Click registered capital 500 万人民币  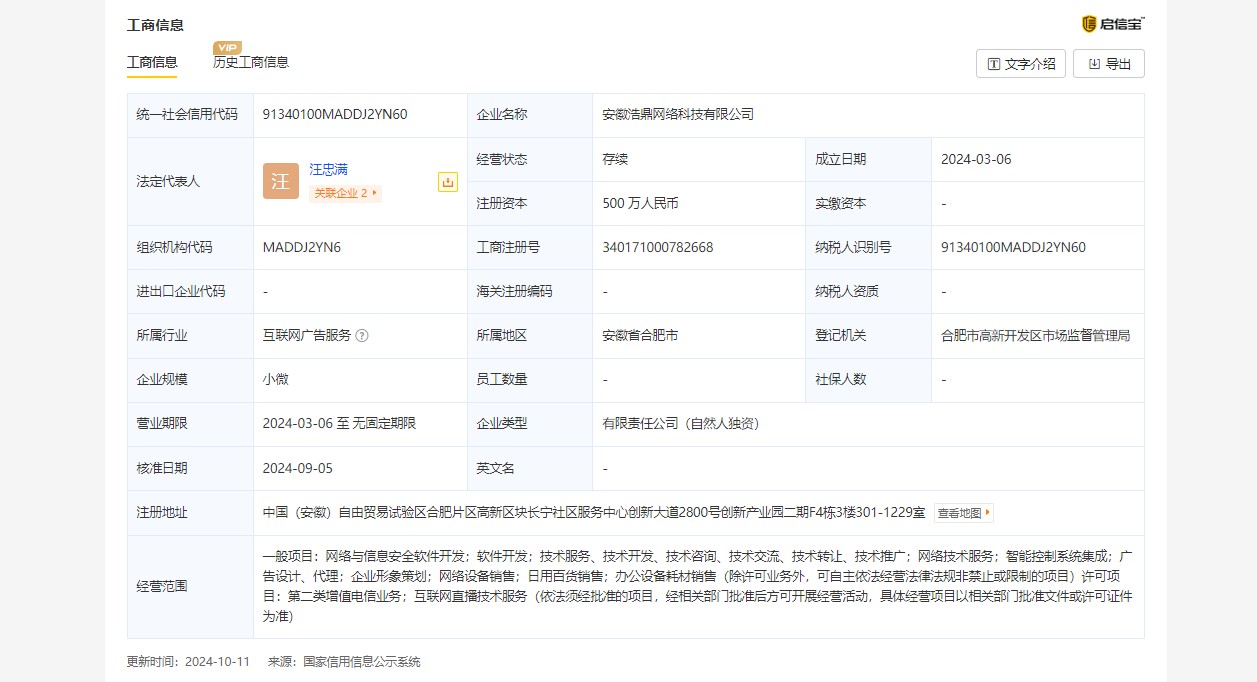(640, 203)
